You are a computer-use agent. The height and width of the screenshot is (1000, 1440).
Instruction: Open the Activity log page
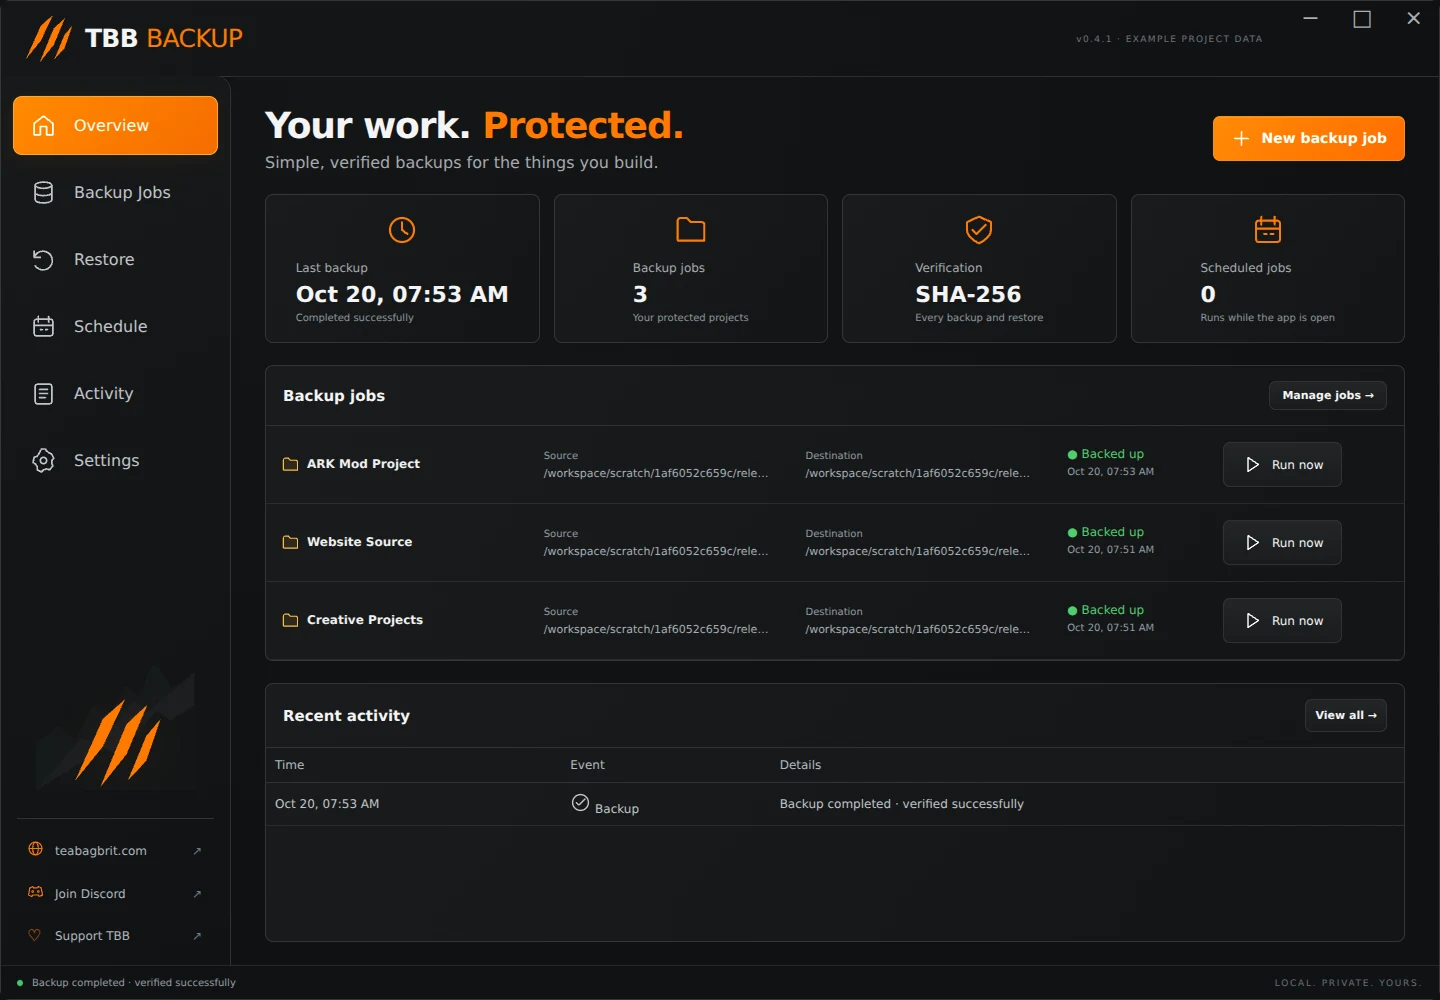pyautogui.click(x=115, y=394)
